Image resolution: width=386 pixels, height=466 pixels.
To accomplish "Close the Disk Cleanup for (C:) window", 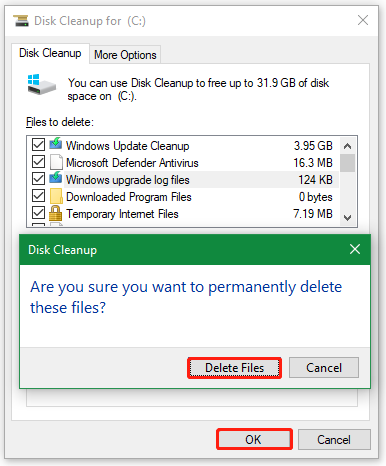I will click(x=363, y=20).
